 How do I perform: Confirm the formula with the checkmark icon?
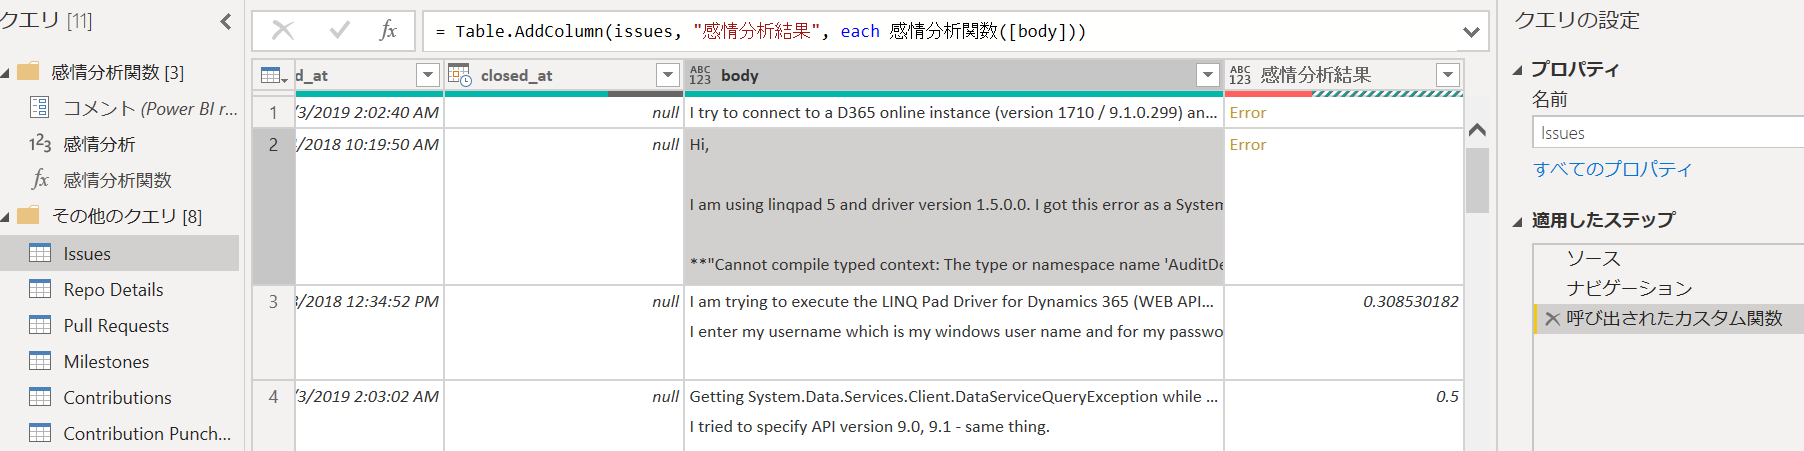click(339, 31)
